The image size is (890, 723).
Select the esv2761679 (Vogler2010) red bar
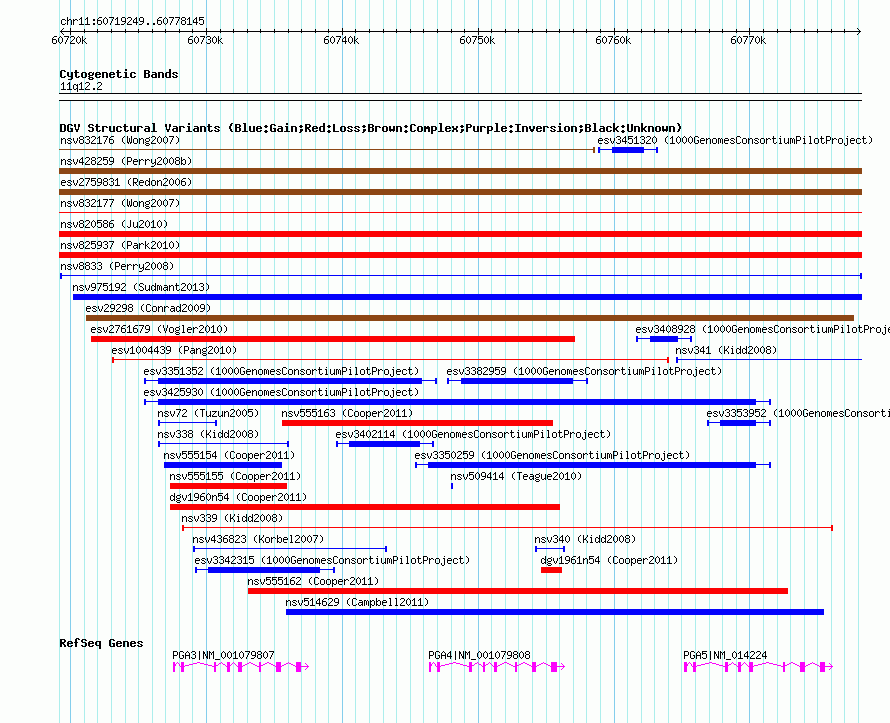coord(333,339)
